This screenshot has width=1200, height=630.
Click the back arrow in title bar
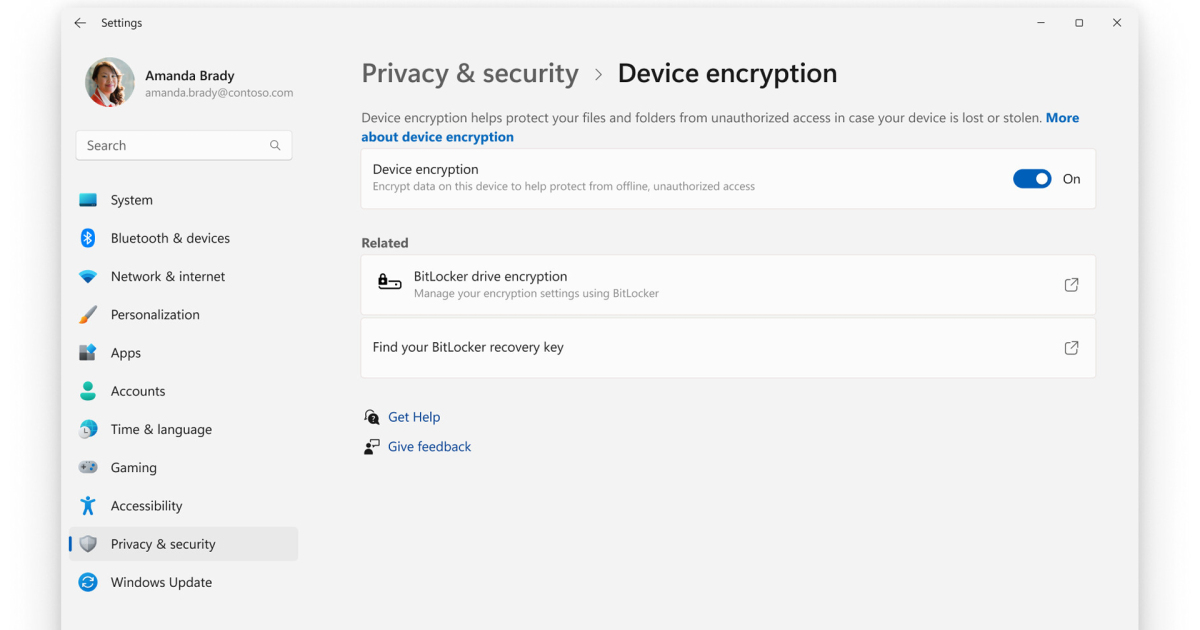tap(80, 23)
